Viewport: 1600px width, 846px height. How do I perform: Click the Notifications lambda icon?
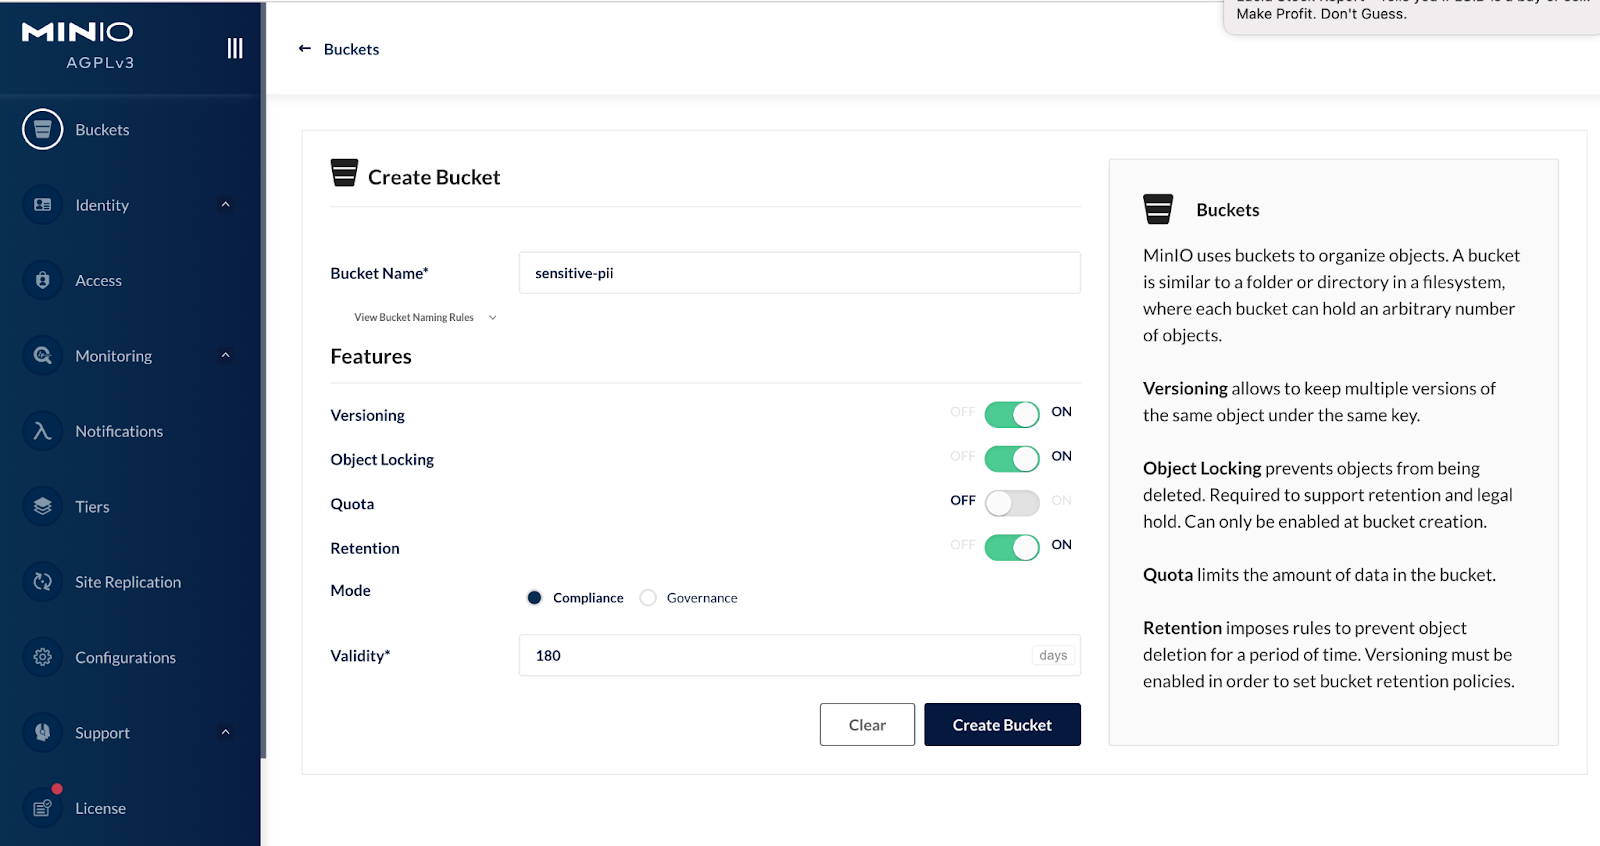(x=42, y=431)
